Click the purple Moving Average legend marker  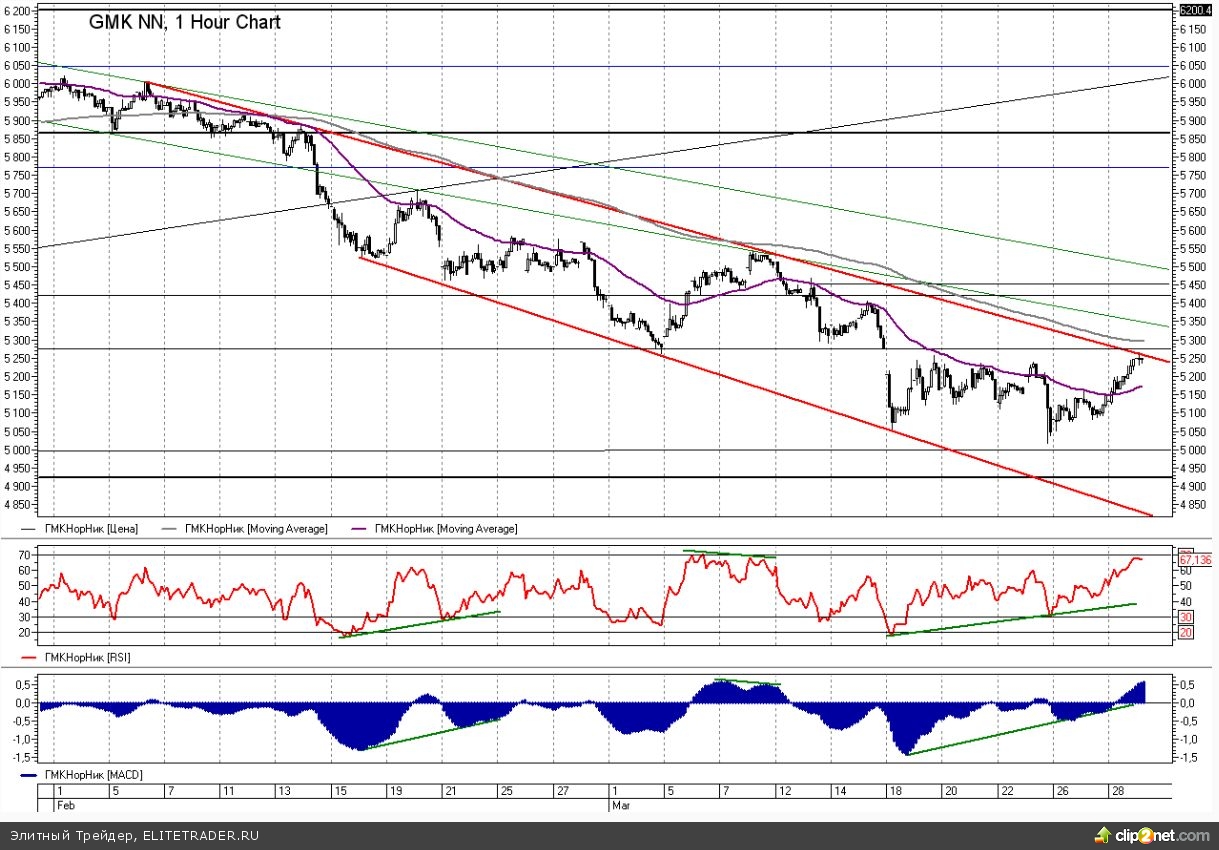click(x=357, y=528)
